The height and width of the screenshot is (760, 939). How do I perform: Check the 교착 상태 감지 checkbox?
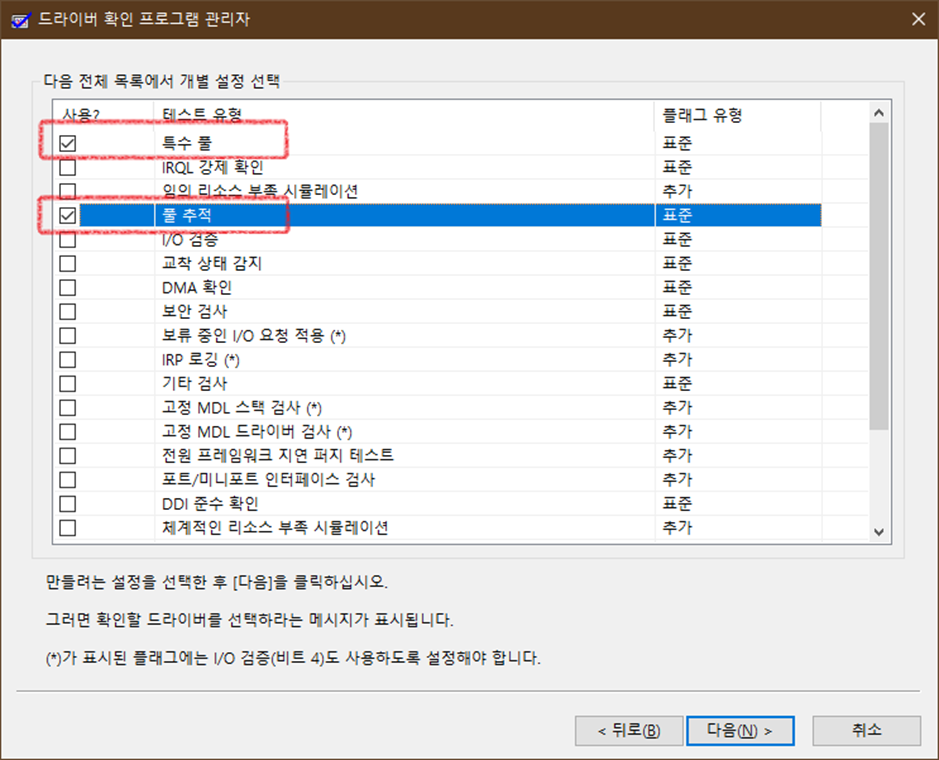pyautogui.click(x=68, y=264)
